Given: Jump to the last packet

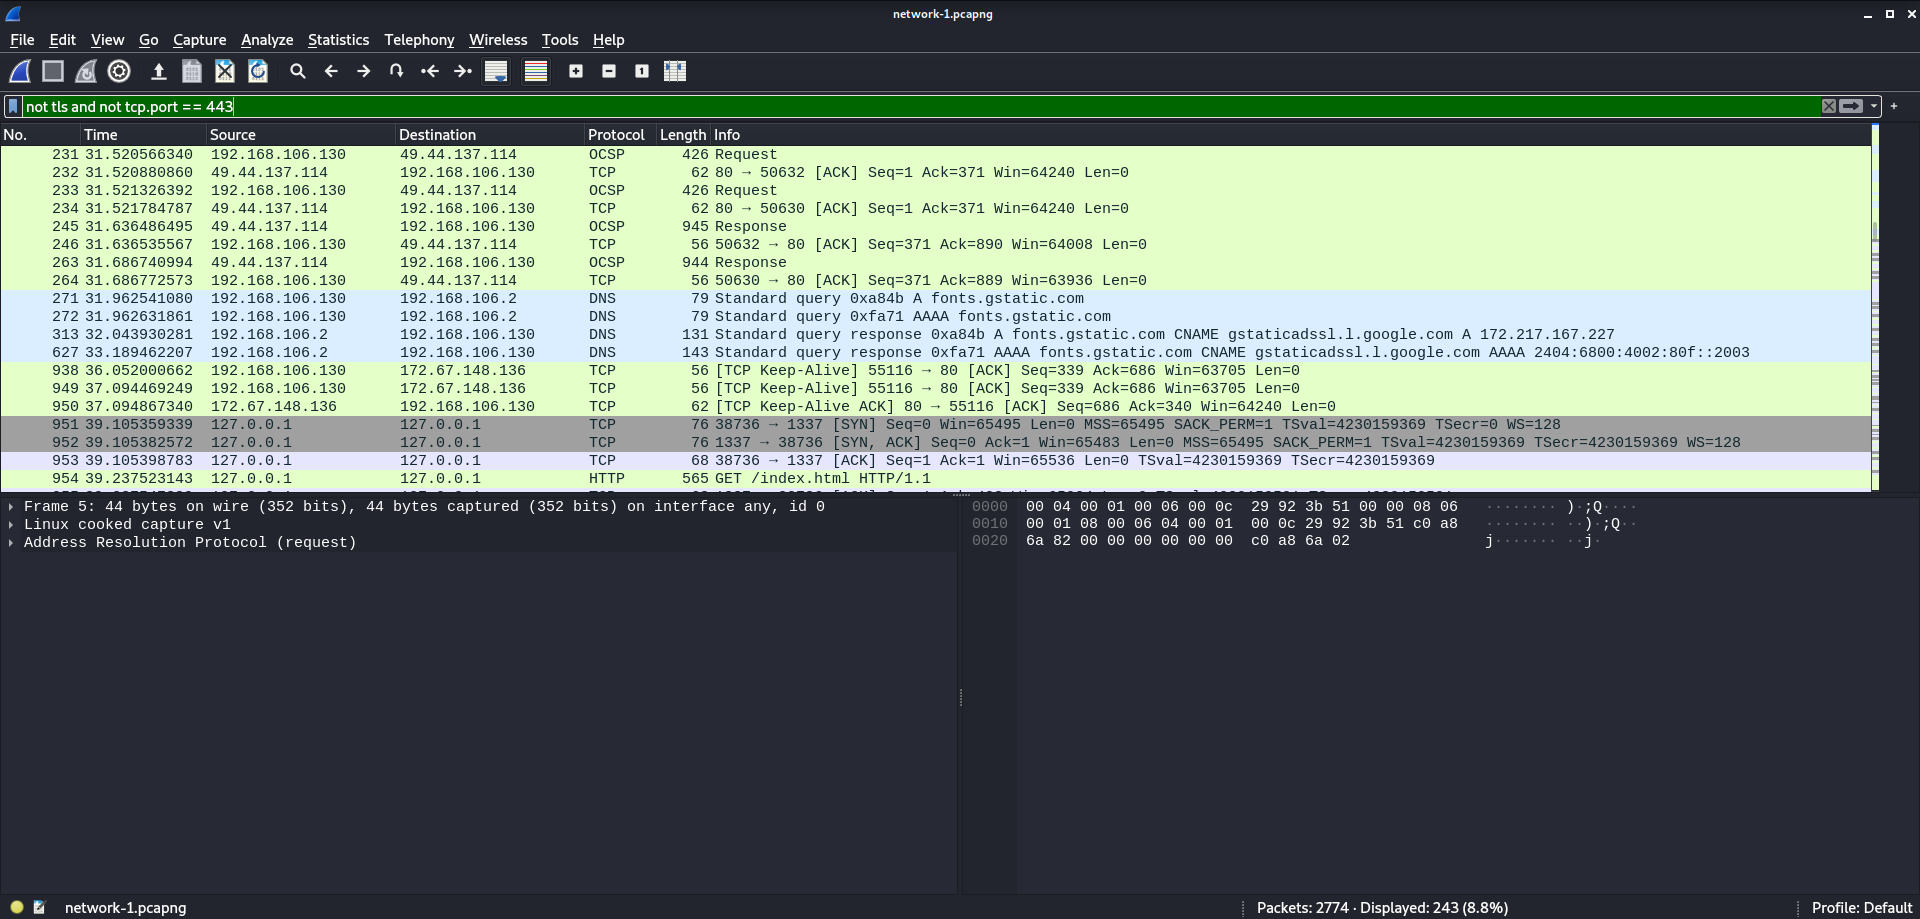Looking at the screenshot, I should click(x=463, y=71).
